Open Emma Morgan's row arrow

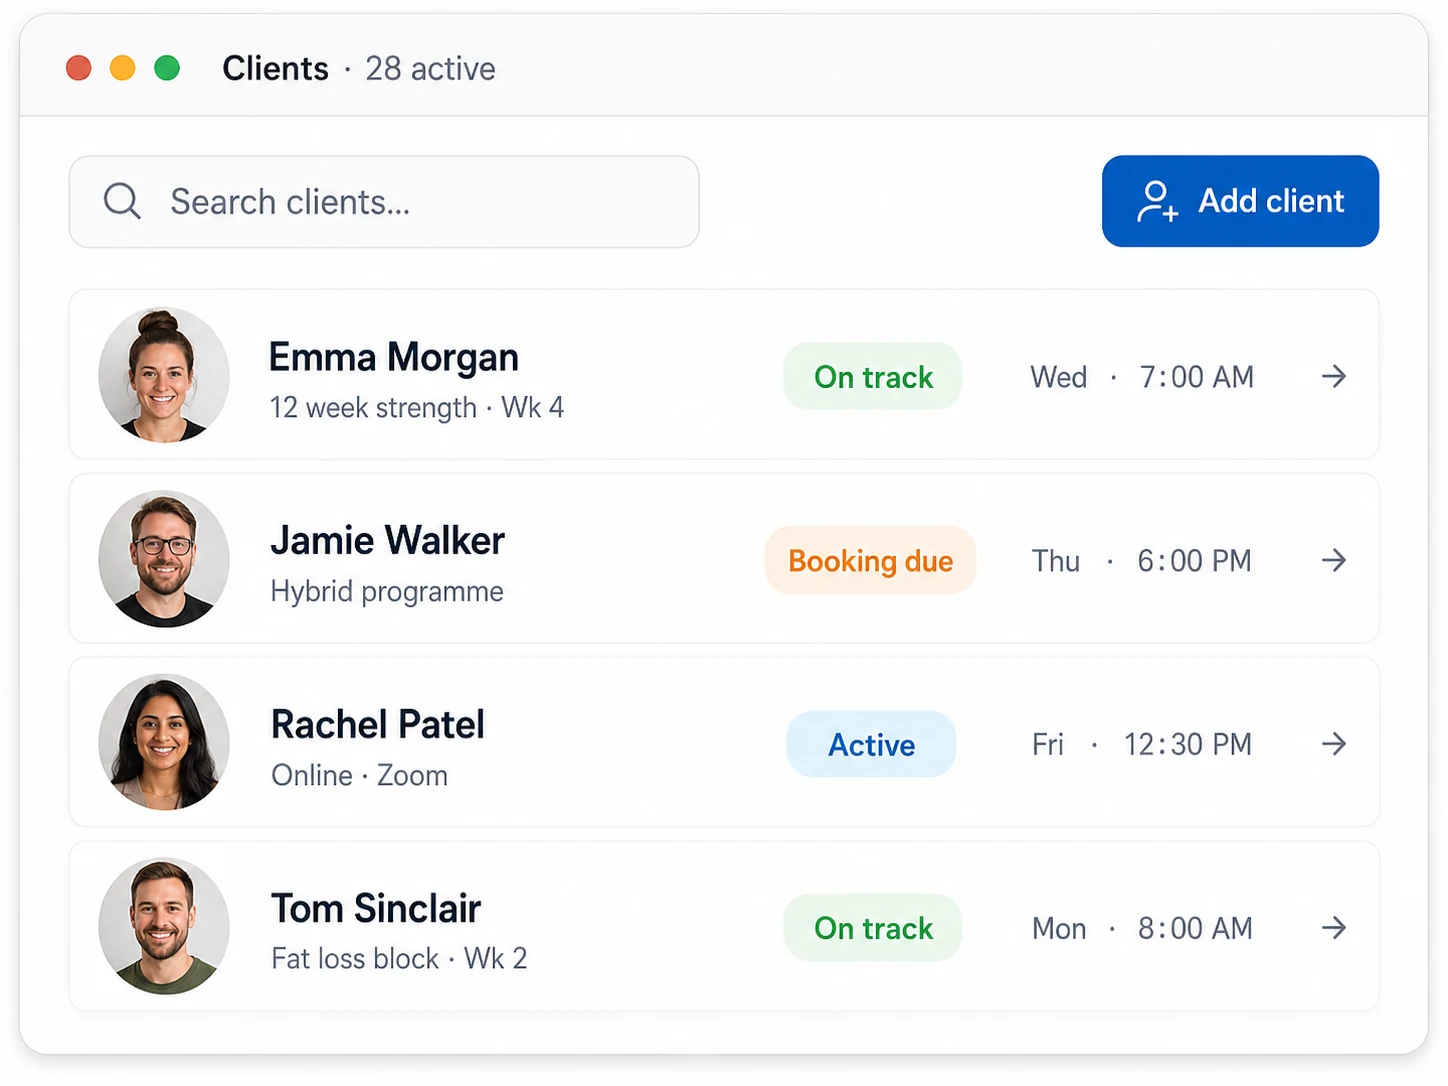1333,376
